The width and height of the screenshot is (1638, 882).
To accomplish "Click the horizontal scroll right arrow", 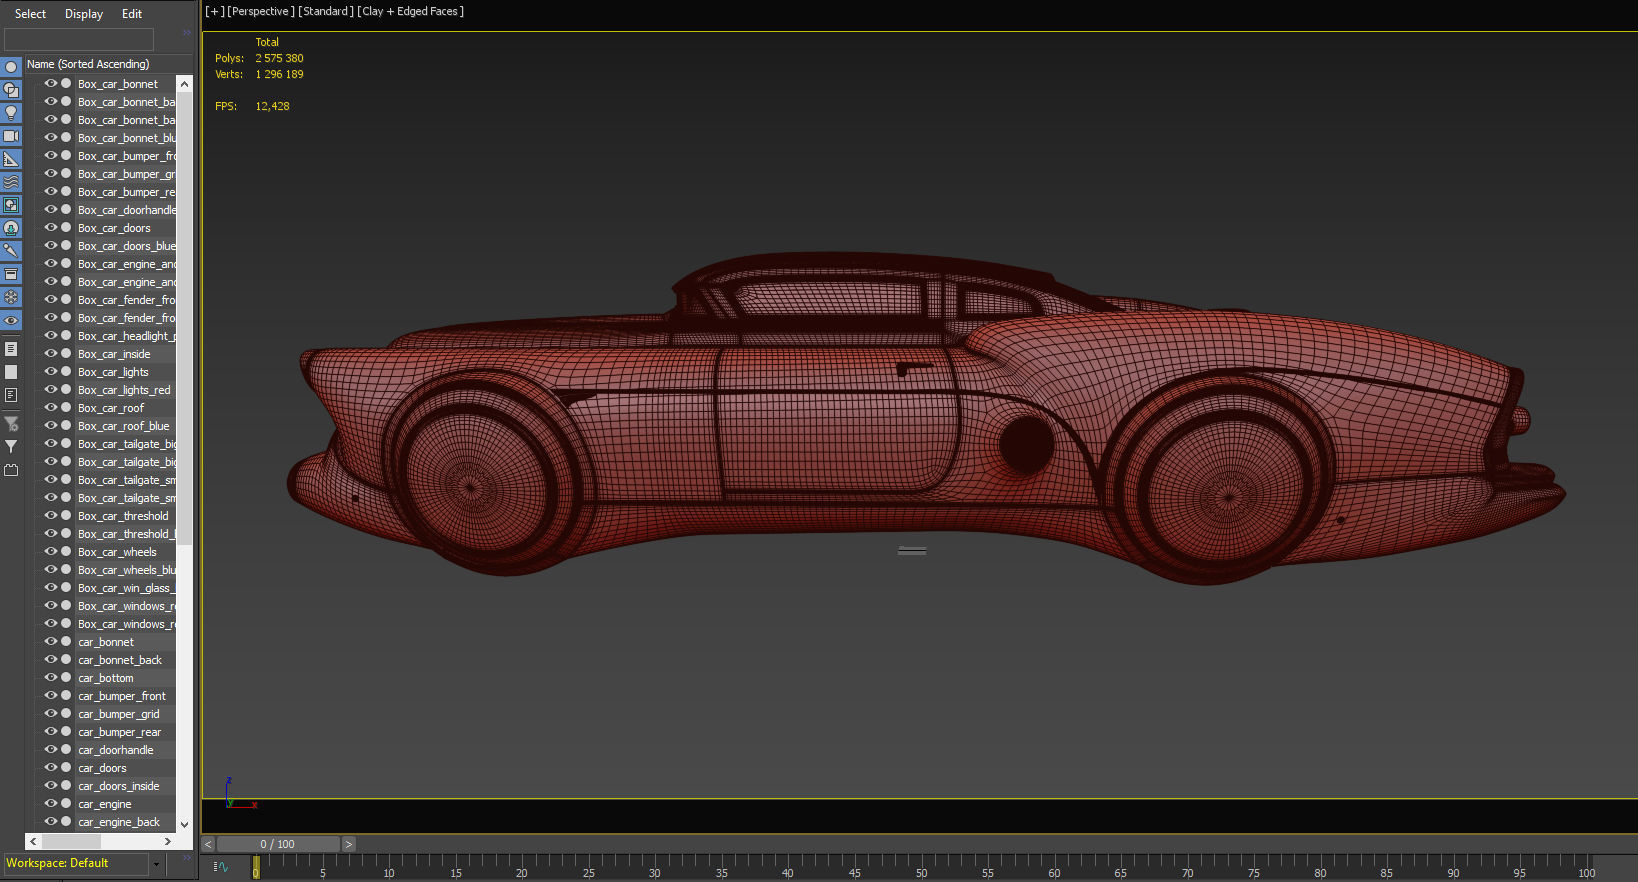I will (168, 842).
